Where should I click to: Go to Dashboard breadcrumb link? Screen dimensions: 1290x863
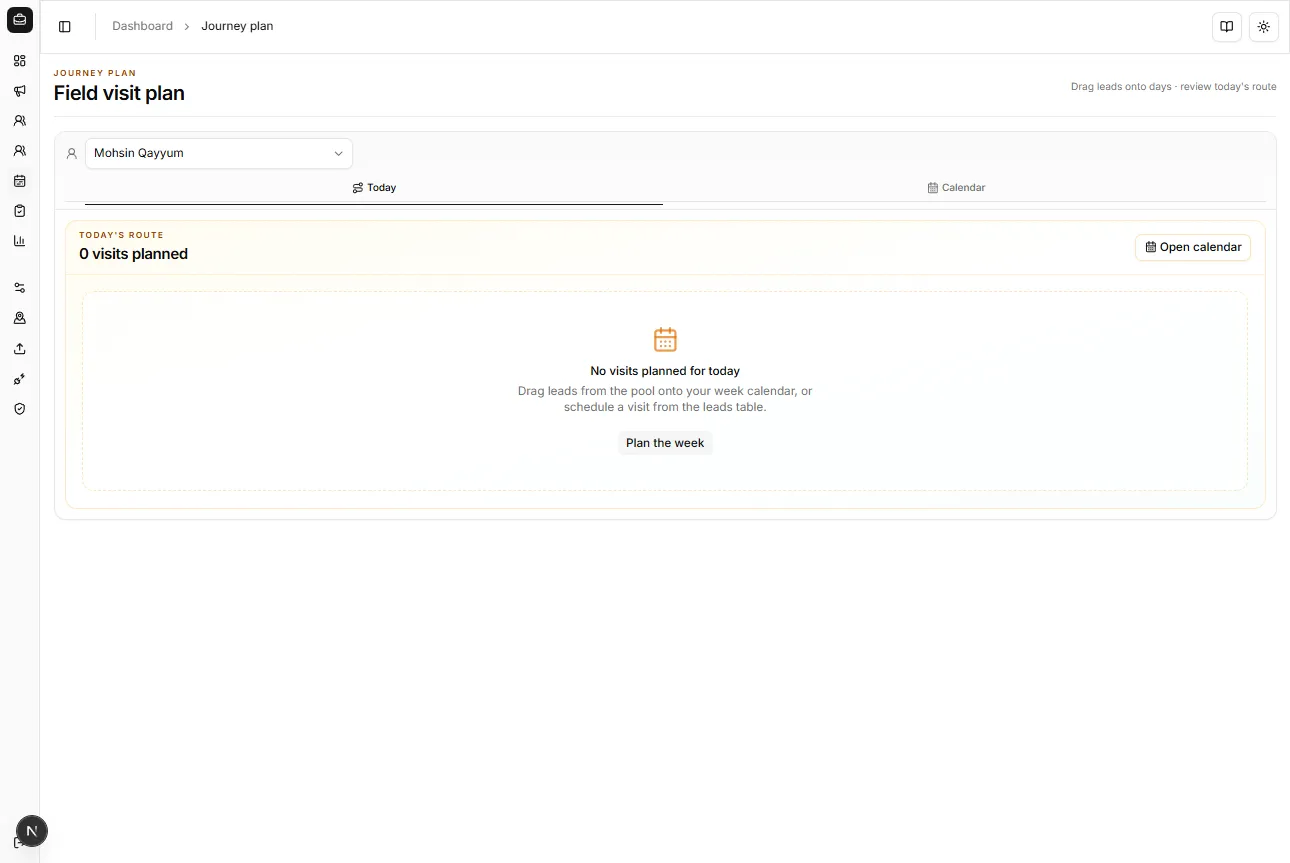tap(142, 26)
